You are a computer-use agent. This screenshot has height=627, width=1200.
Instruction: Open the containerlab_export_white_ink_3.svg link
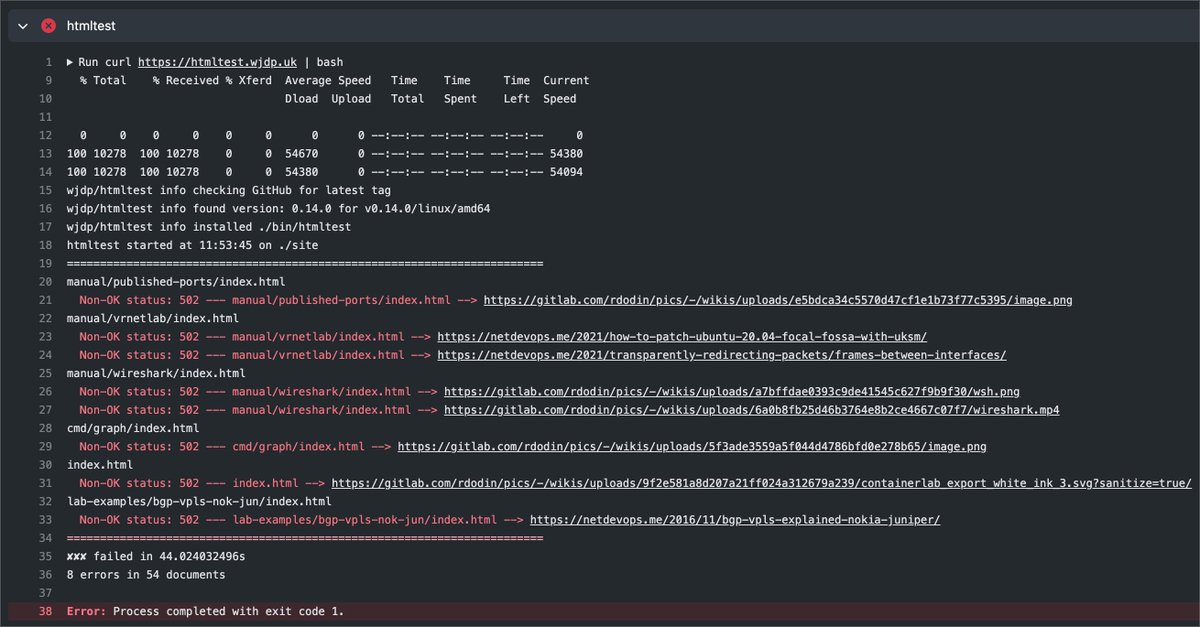(x=761, y=484)
